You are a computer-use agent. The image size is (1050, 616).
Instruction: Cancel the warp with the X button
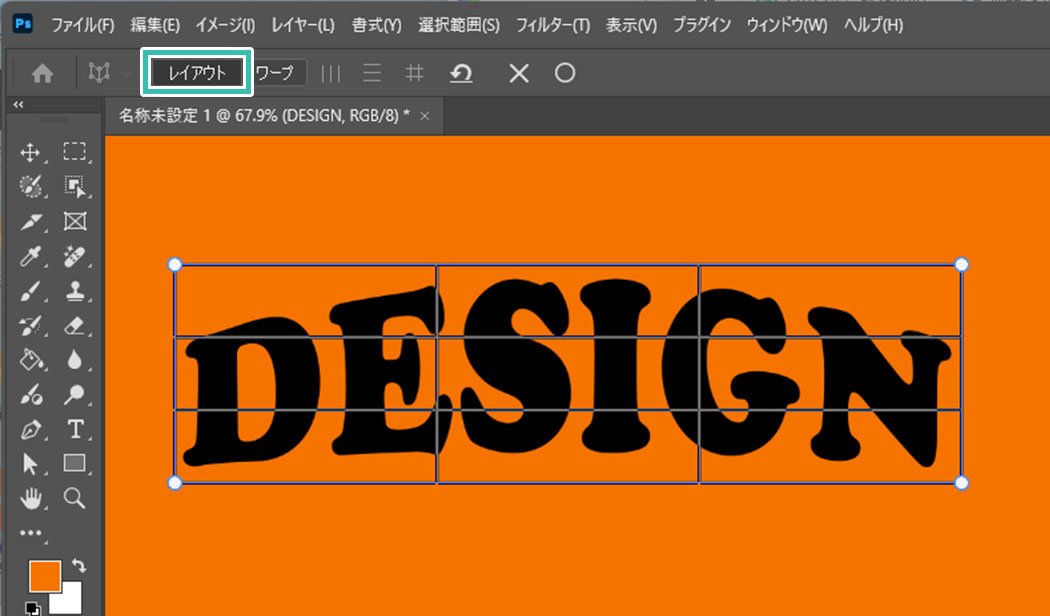518,73
